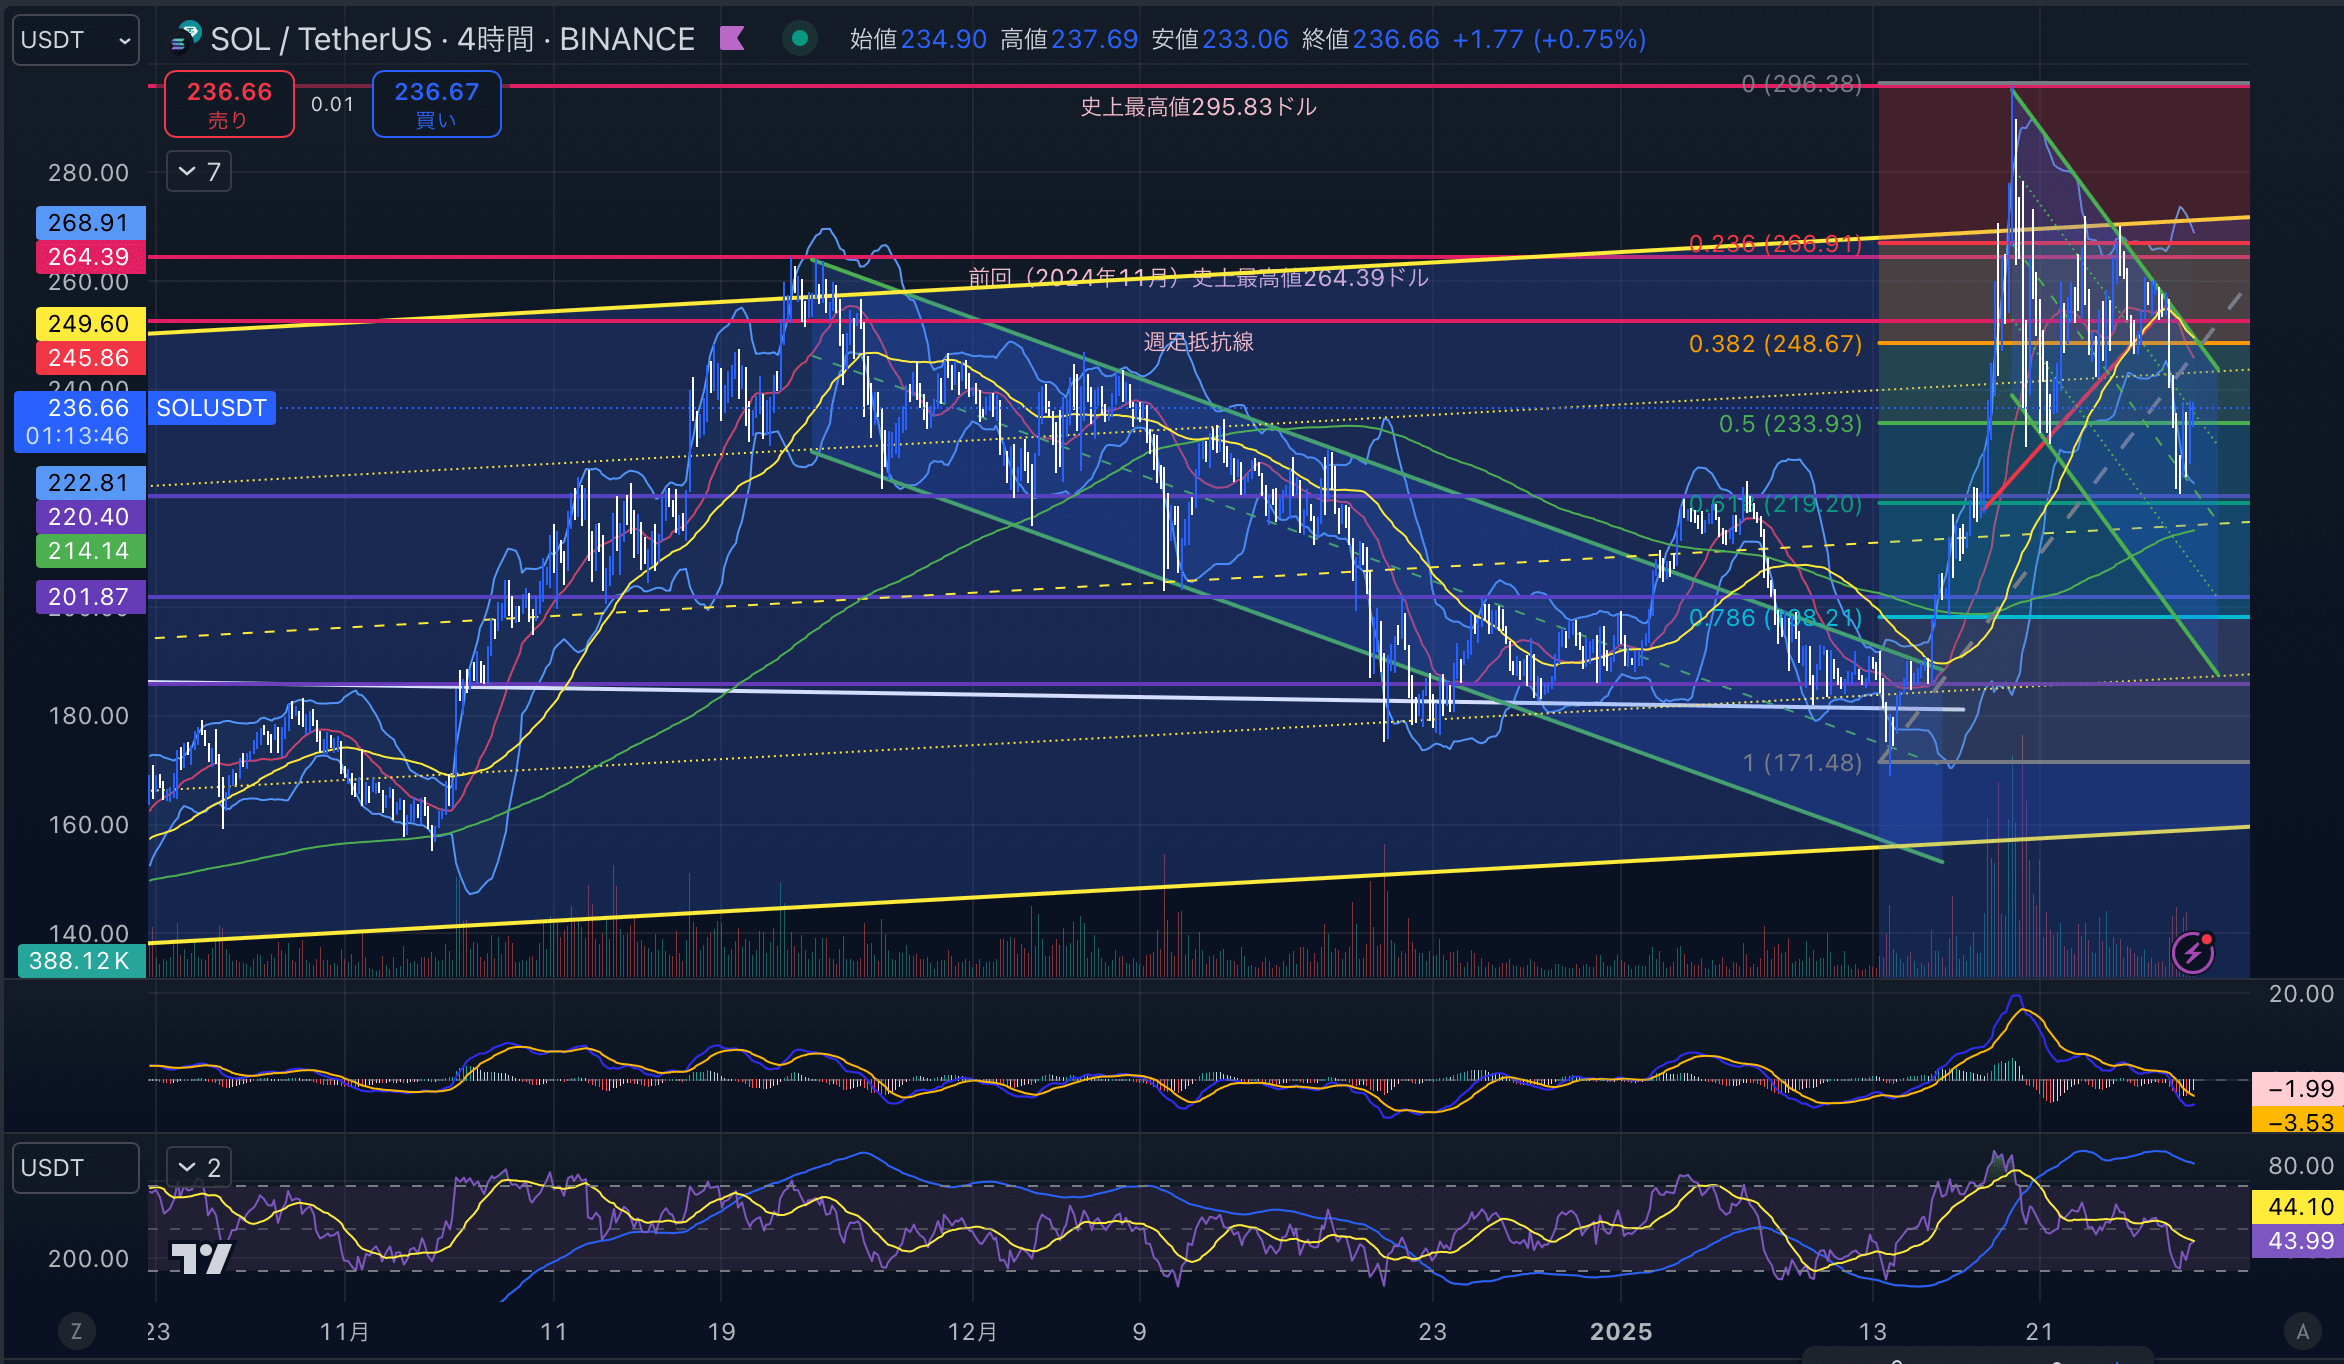Click the 高値237.69 high value in header
This screenshot has height=1364, width=2344.
pyautogui.click(x=1069, y=39)
